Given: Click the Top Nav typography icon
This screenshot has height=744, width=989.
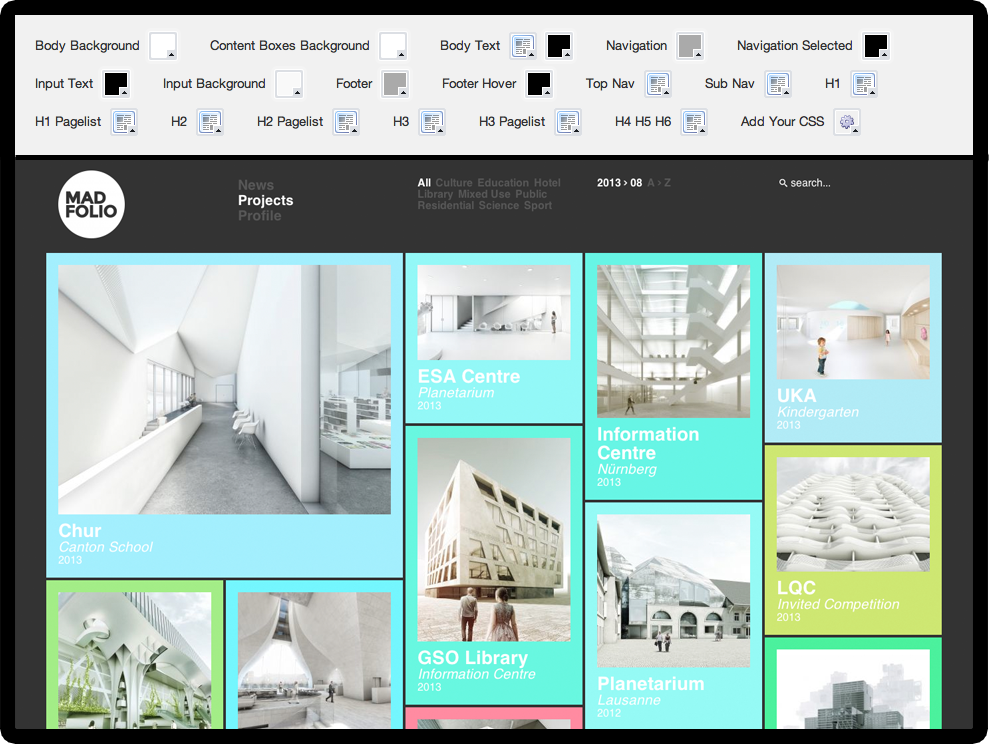Looking at the screenshot, I should click(x=657, y=84).
